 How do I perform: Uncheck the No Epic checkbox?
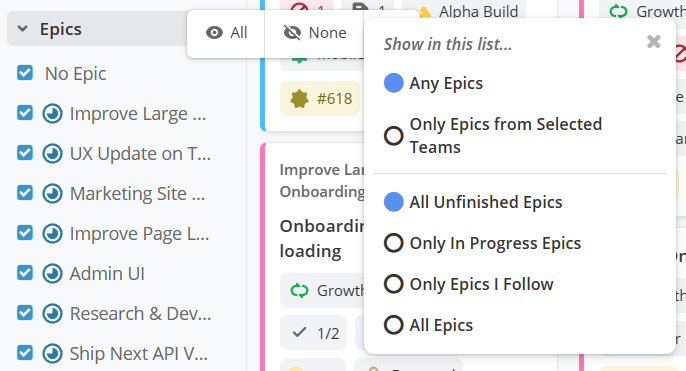click(x=25, y=73)
